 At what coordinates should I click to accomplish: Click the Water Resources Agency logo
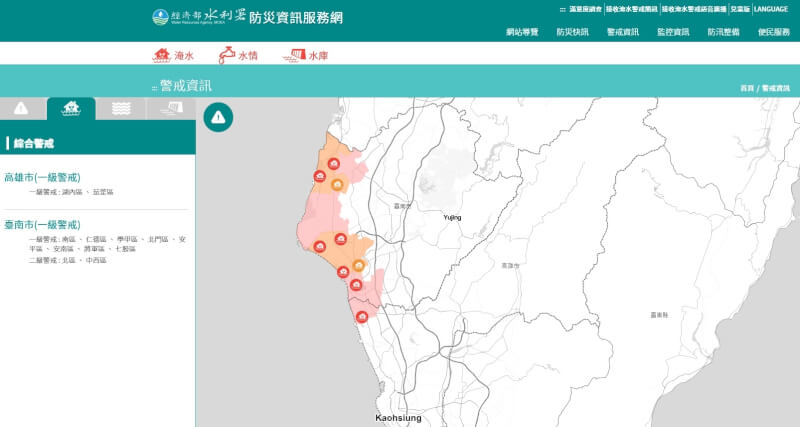pos(199,17)
